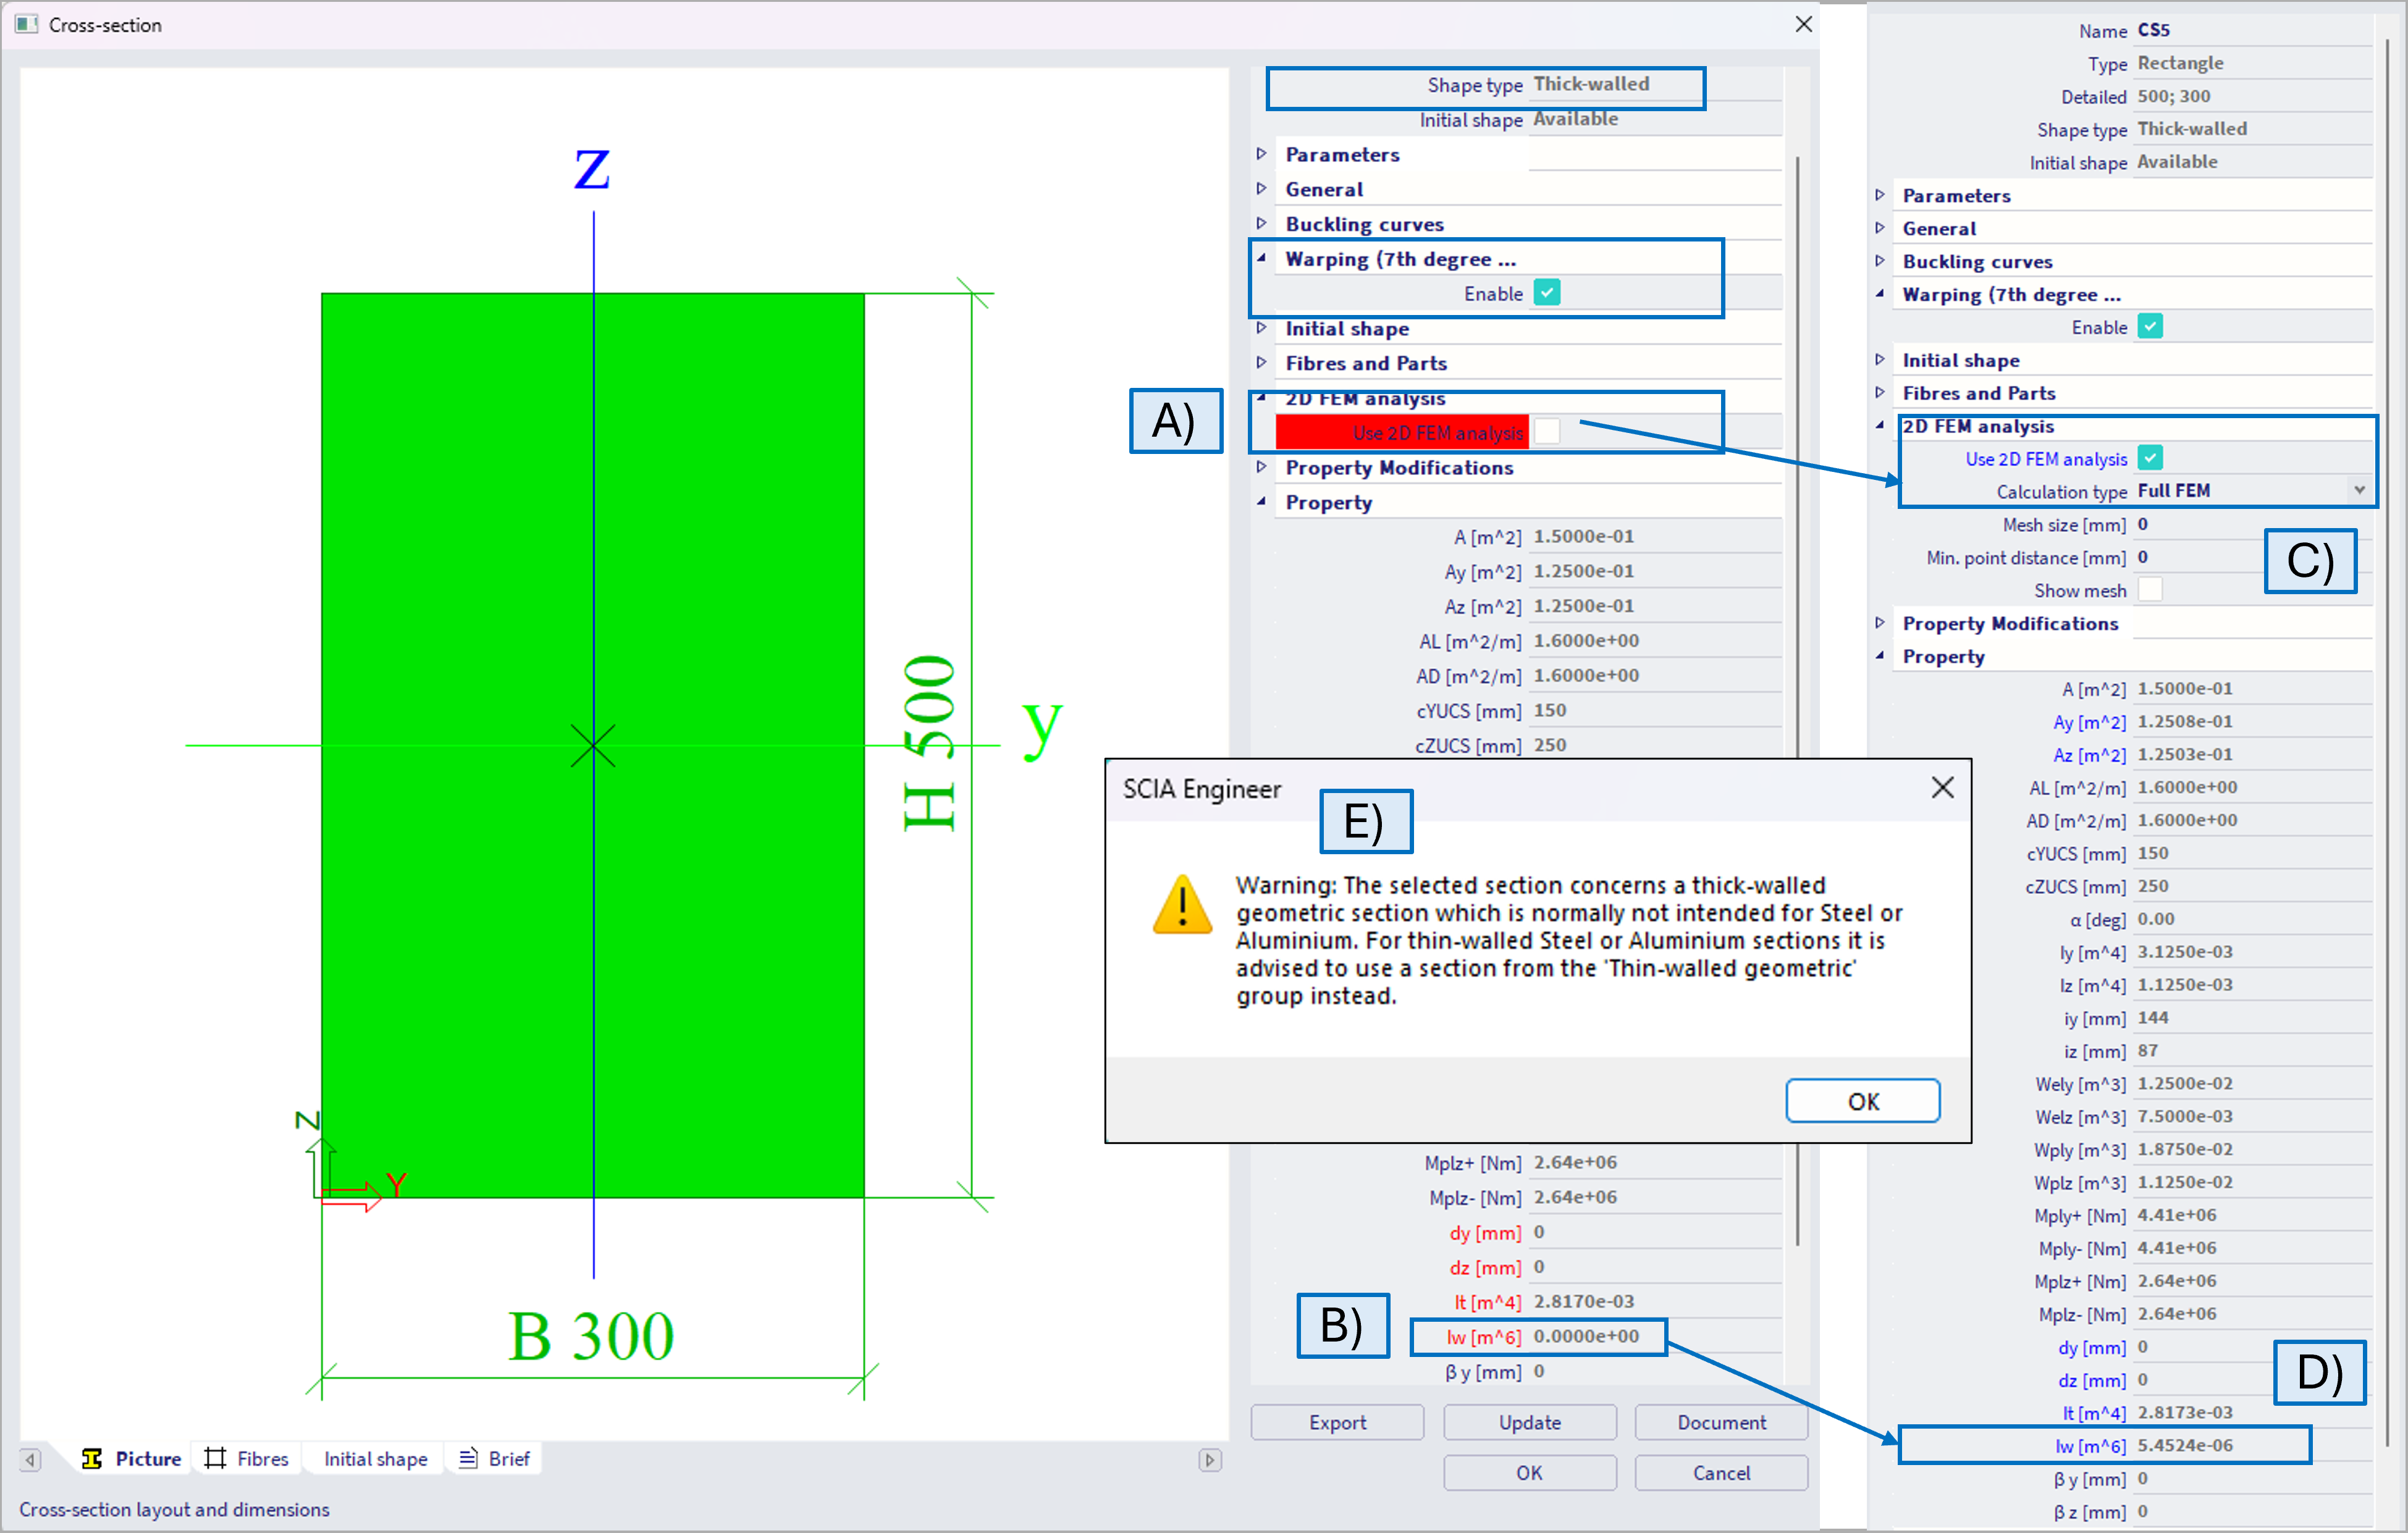Toggle the Warping Enable checkbox in dialog
Viewport: 2408px width, 1533px height.
coord(1546,293)
